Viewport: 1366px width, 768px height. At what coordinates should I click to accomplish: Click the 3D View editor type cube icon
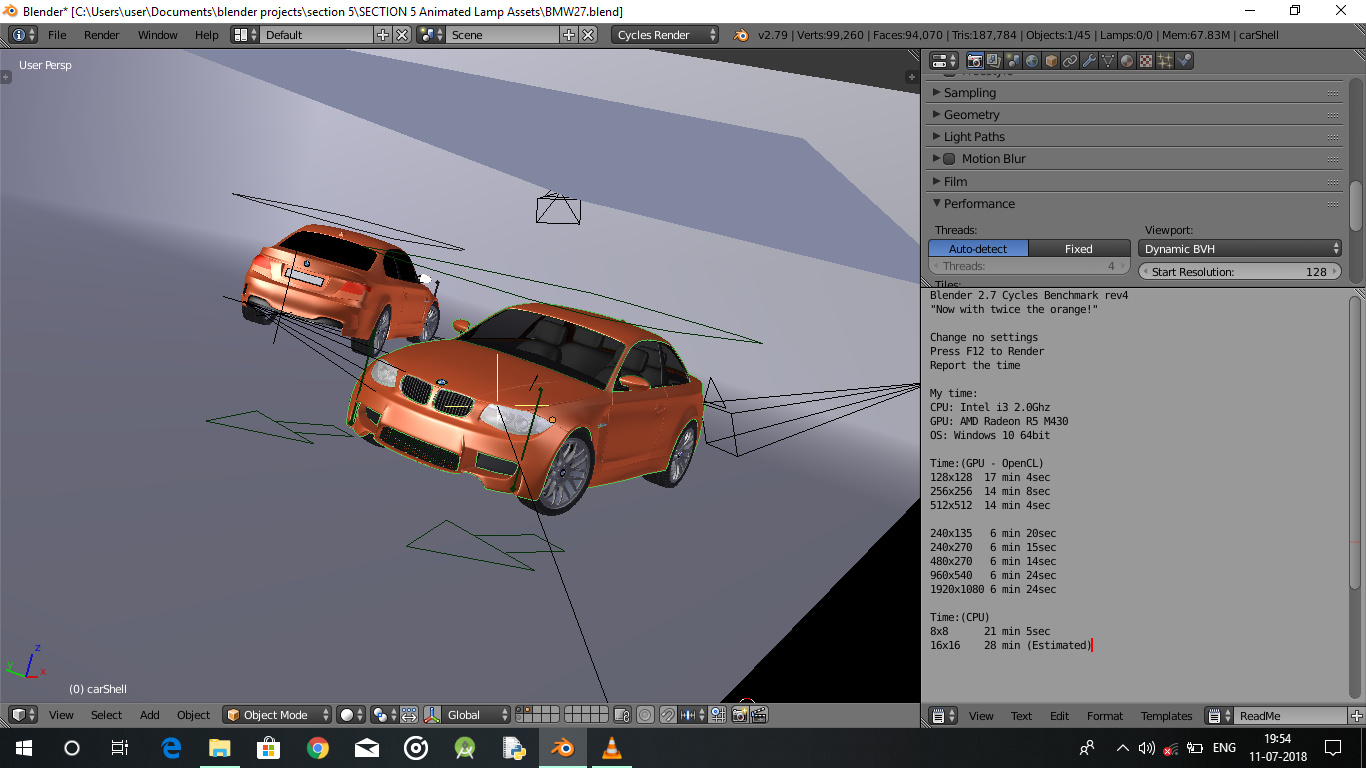click(x=23, y=715)
